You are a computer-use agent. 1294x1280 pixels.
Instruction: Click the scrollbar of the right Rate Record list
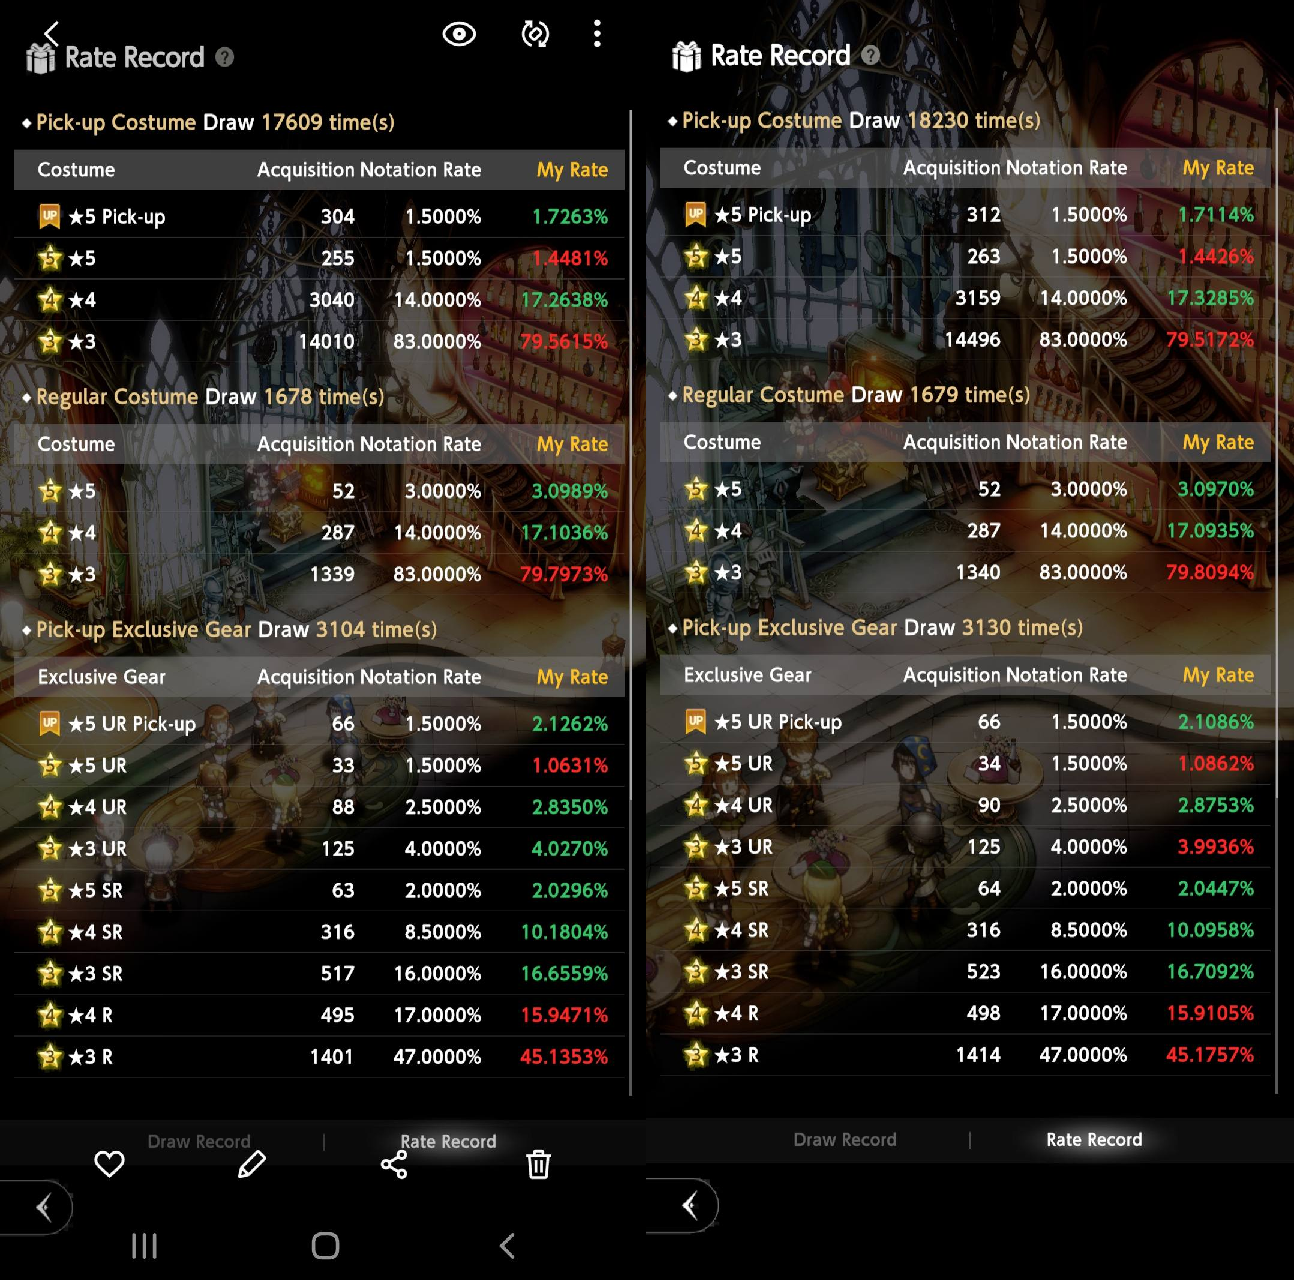tap(1277, 601)
